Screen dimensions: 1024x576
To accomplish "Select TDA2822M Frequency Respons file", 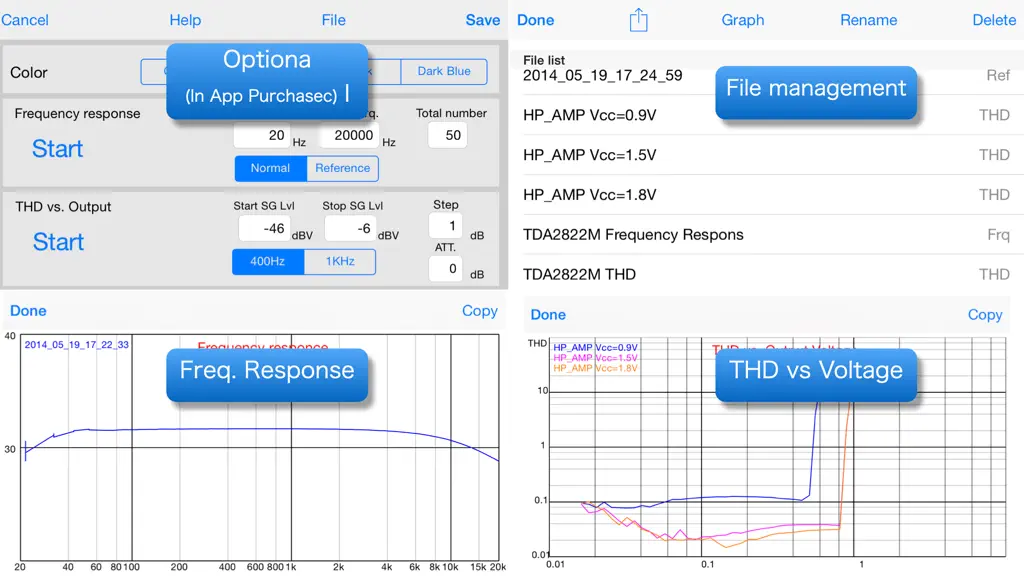I will click(769, 234).
